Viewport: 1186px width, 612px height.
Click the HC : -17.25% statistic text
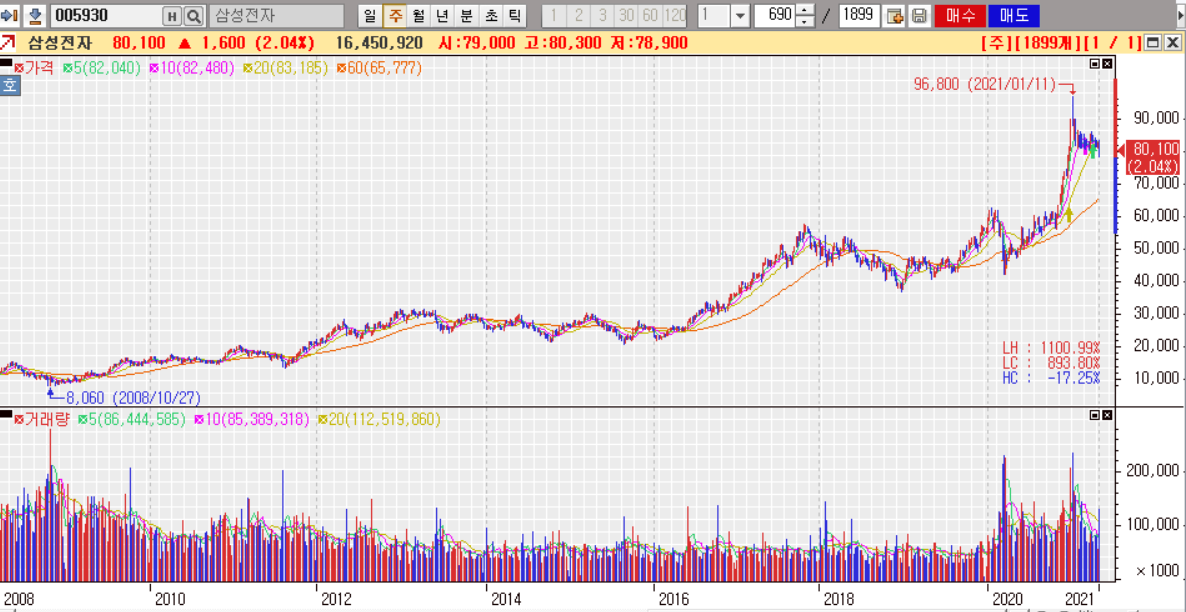click(1051, 377)
